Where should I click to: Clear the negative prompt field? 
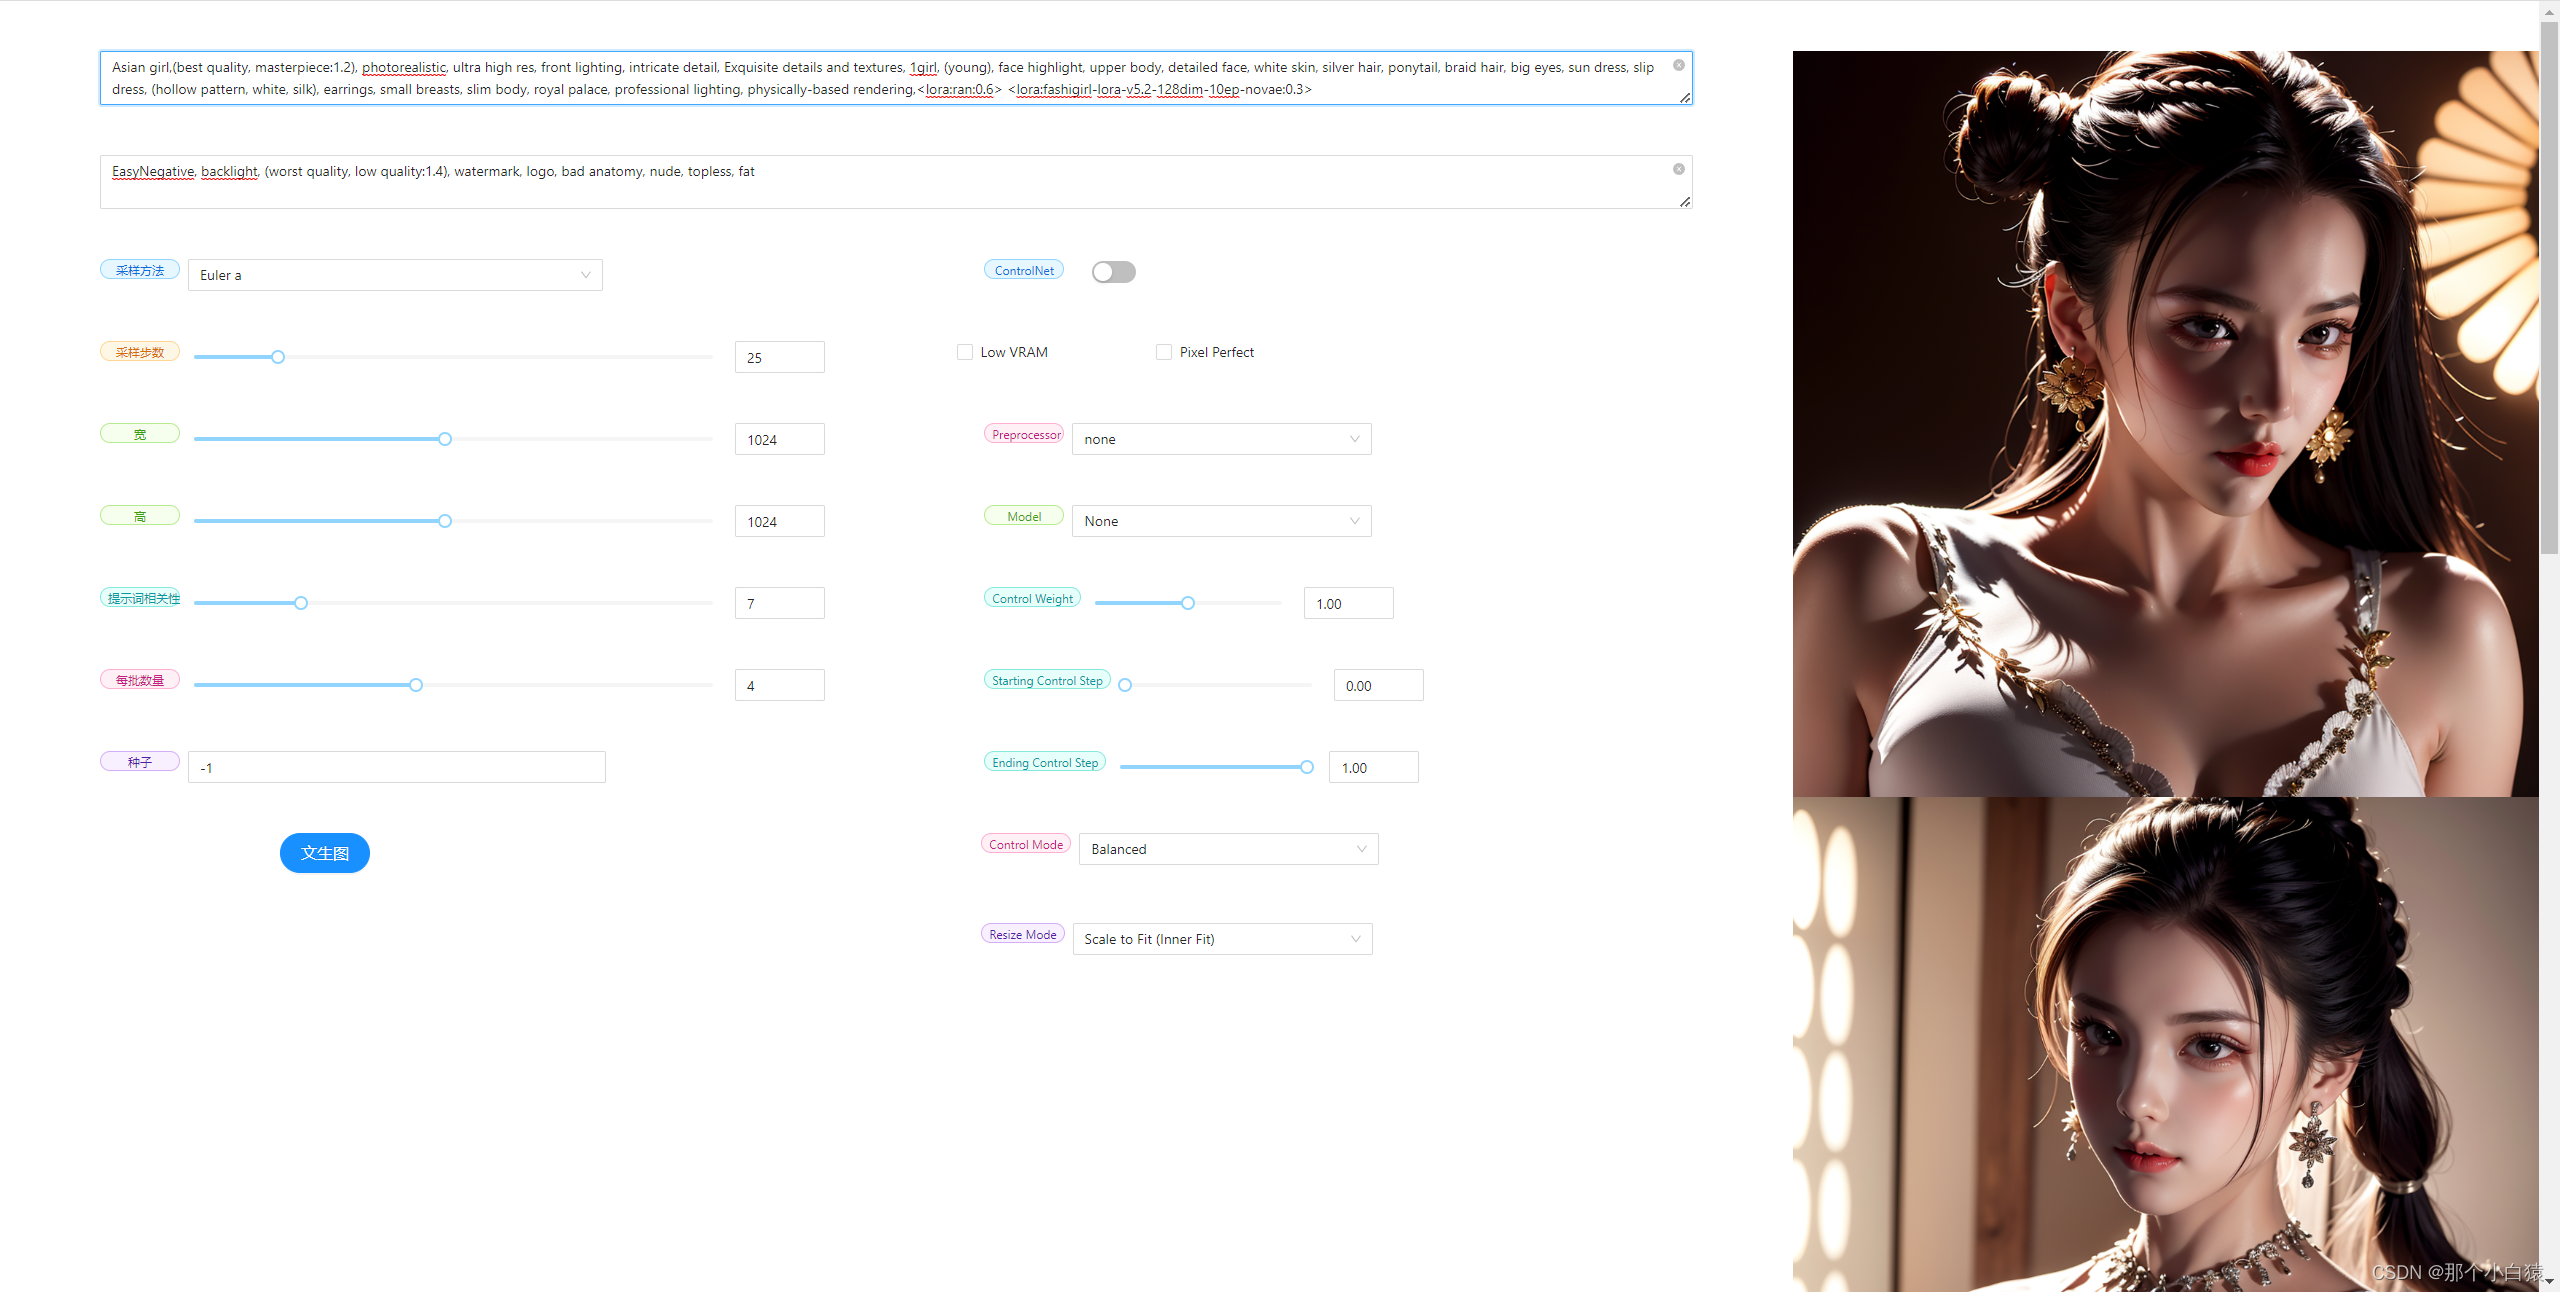[x=1679, y=170]
